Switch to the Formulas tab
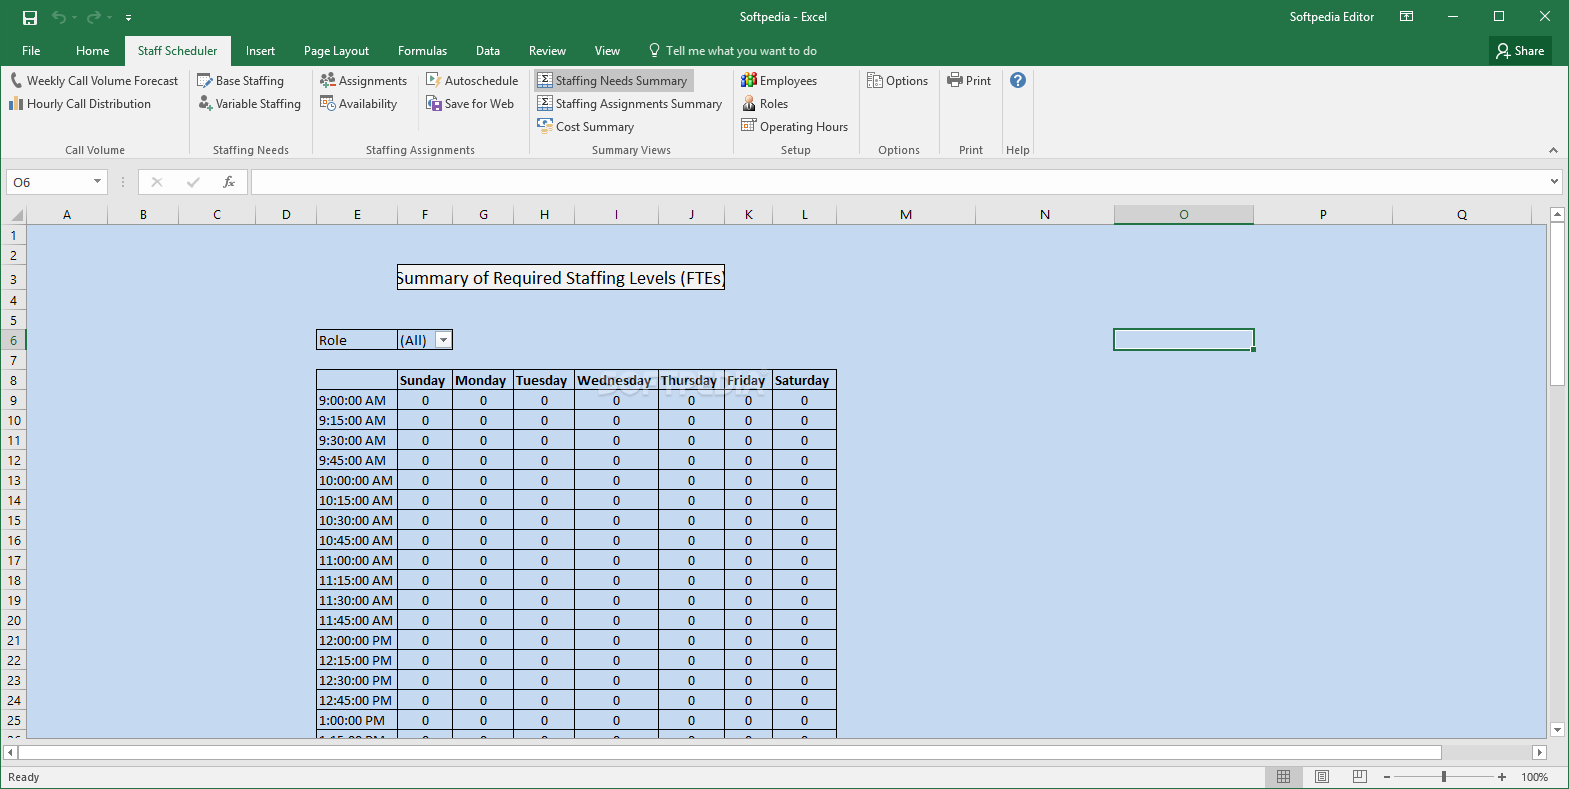The width and height of the screenshot is (1569, 789). click(x=422, y=51)
